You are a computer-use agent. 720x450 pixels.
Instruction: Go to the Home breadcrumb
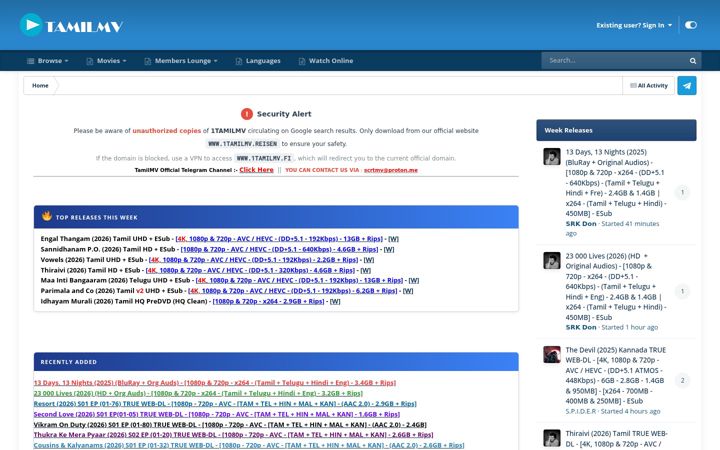click(40, 85)
